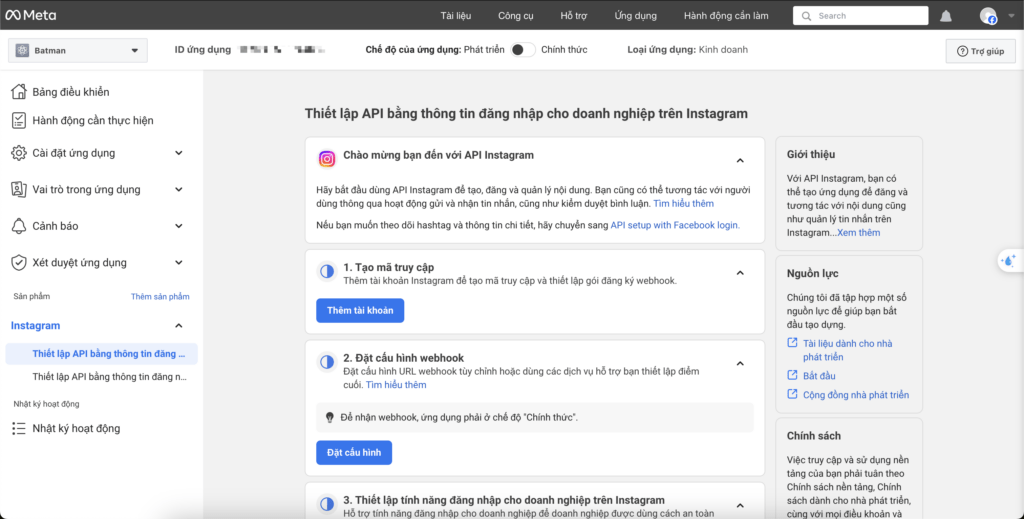Screen dimensions: 1024x519
Task: Click external link icon beside Tài liệu dành cho nhà phát triển
Action: (792, 343)
